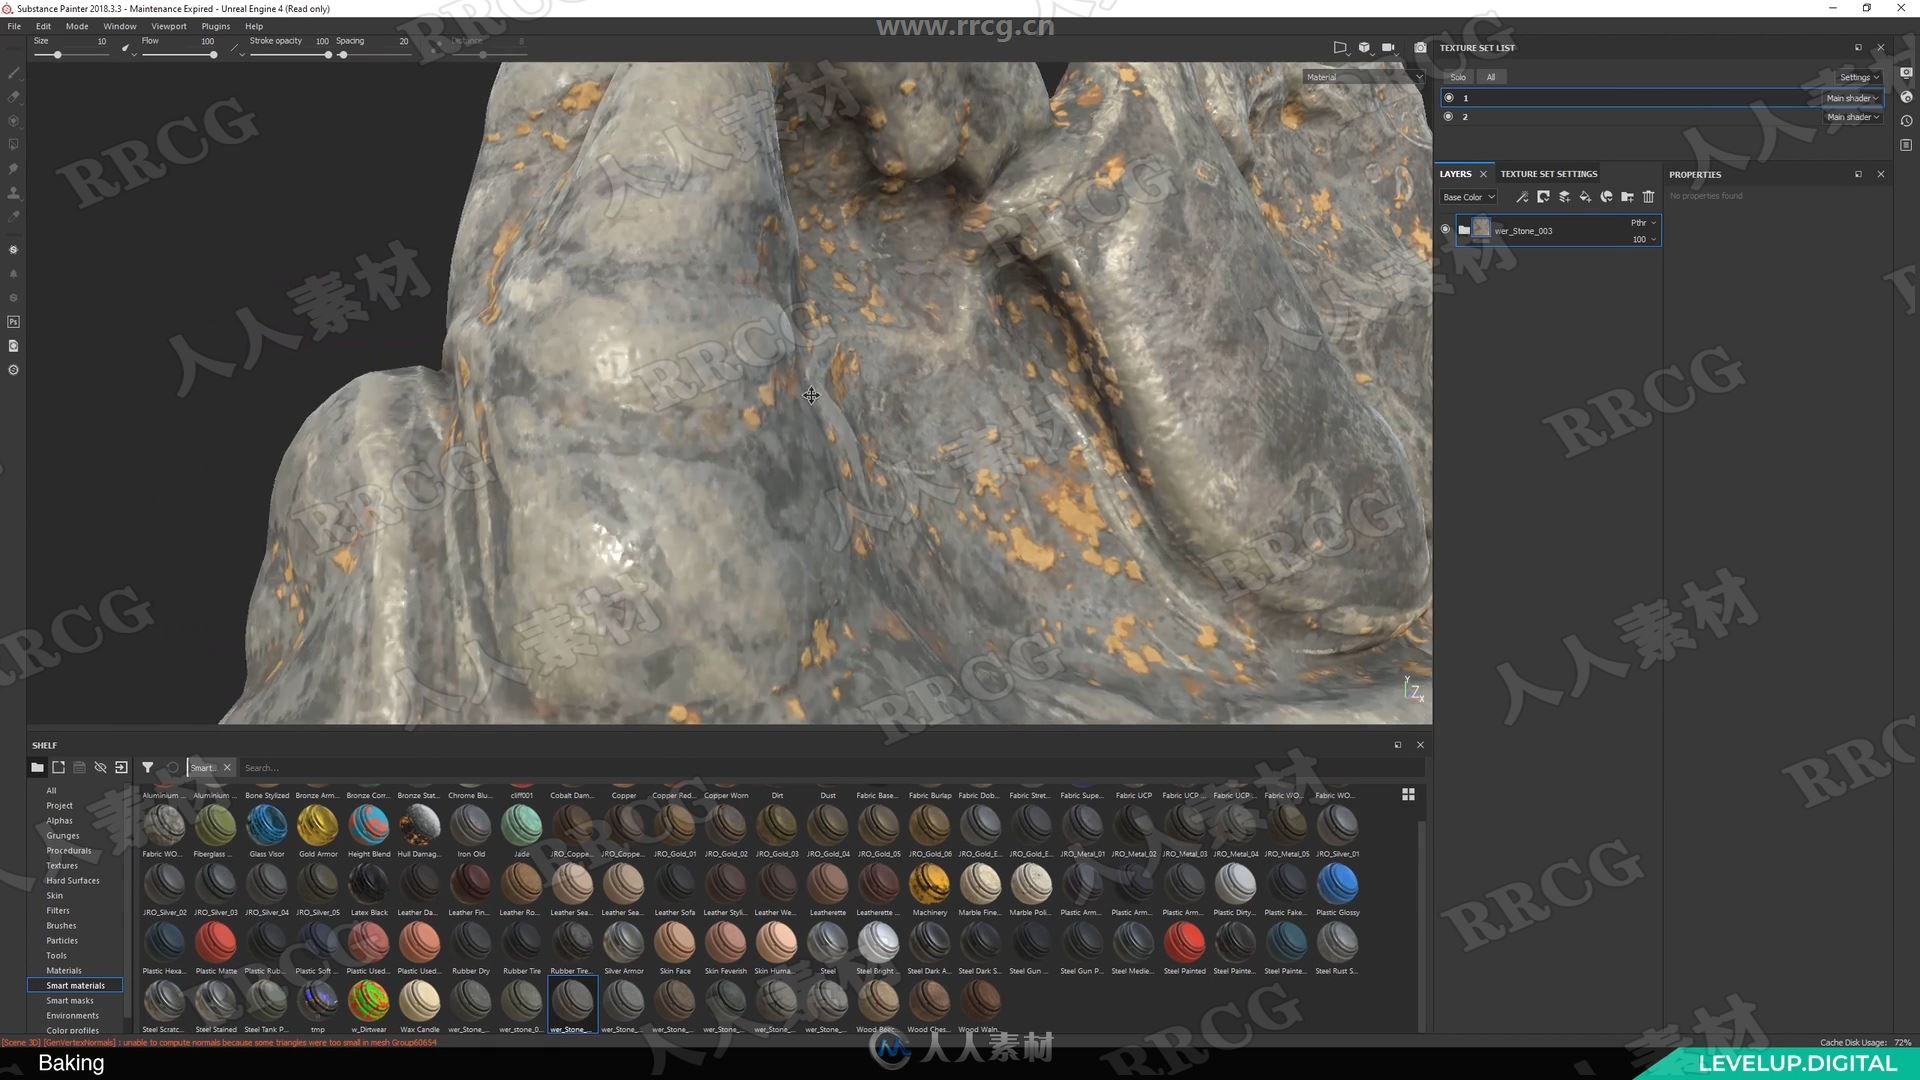Select the Clone stamp tool
Image resolution: width=1920 pixels, height=1080 pixels.
coord(13,193)
